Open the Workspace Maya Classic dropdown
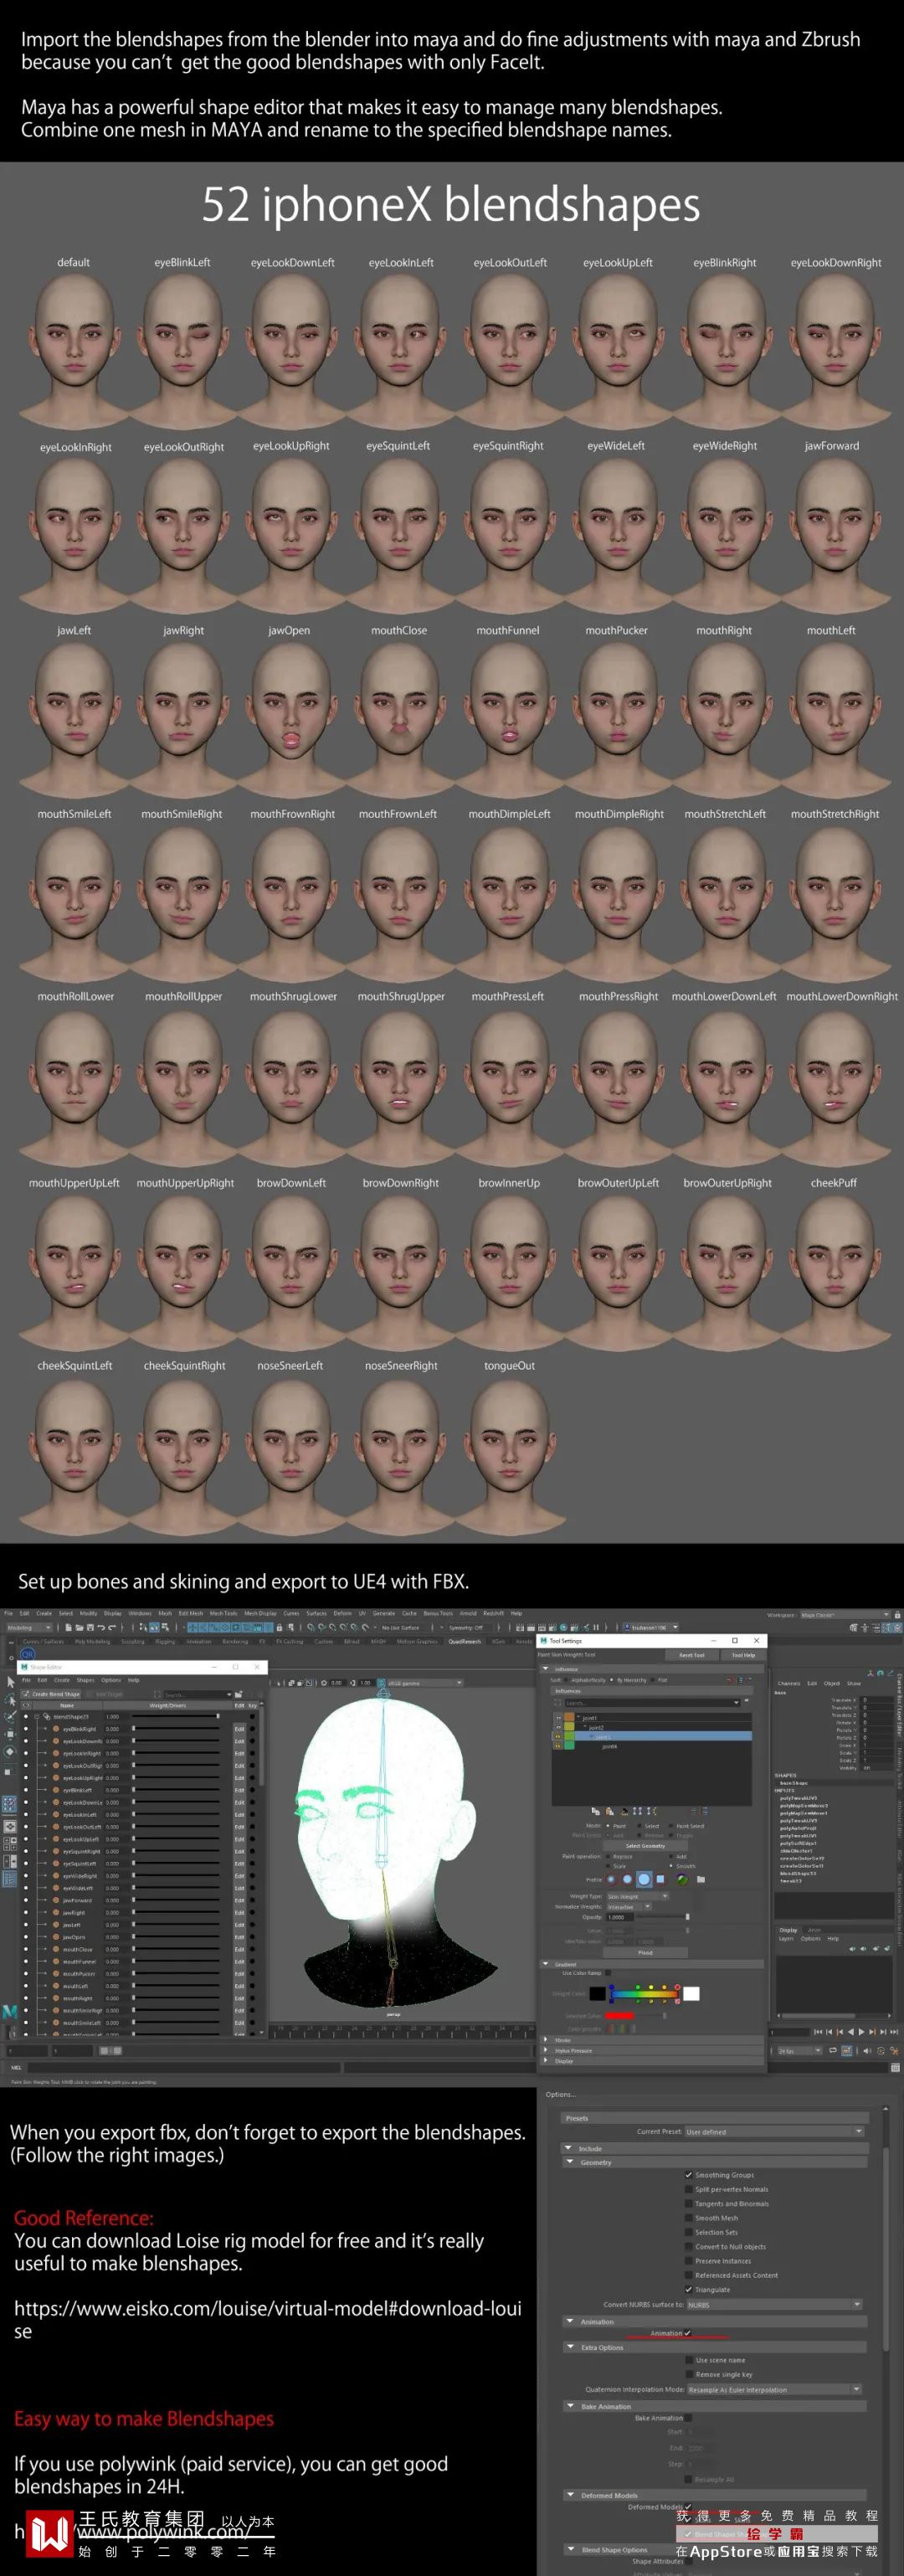The width and height of the screenshot is (904, 2576). (x=845, y=1615)
